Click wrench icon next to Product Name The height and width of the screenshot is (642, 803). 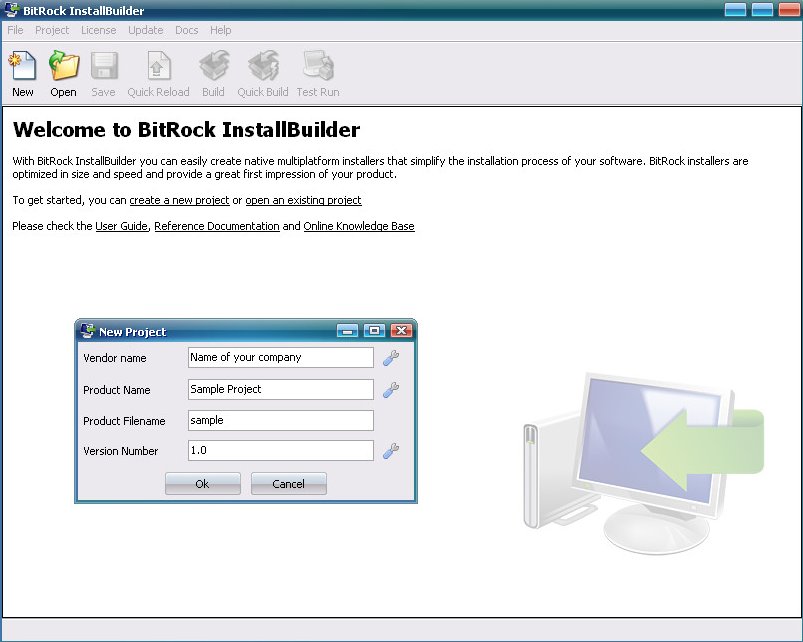(391, 390)
